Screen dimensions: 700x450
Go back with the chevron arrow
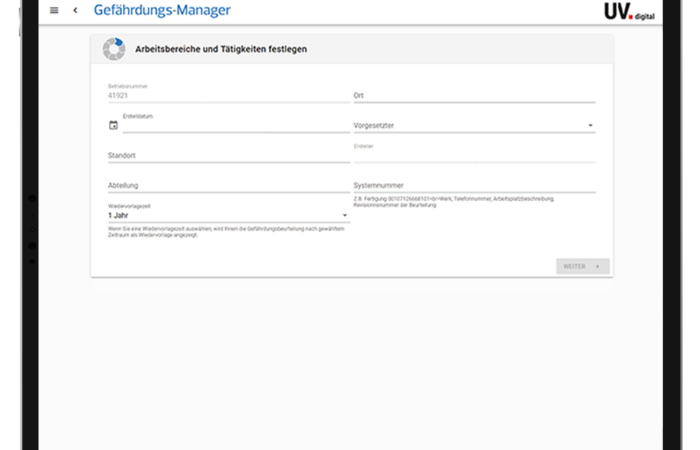(75, 10)
